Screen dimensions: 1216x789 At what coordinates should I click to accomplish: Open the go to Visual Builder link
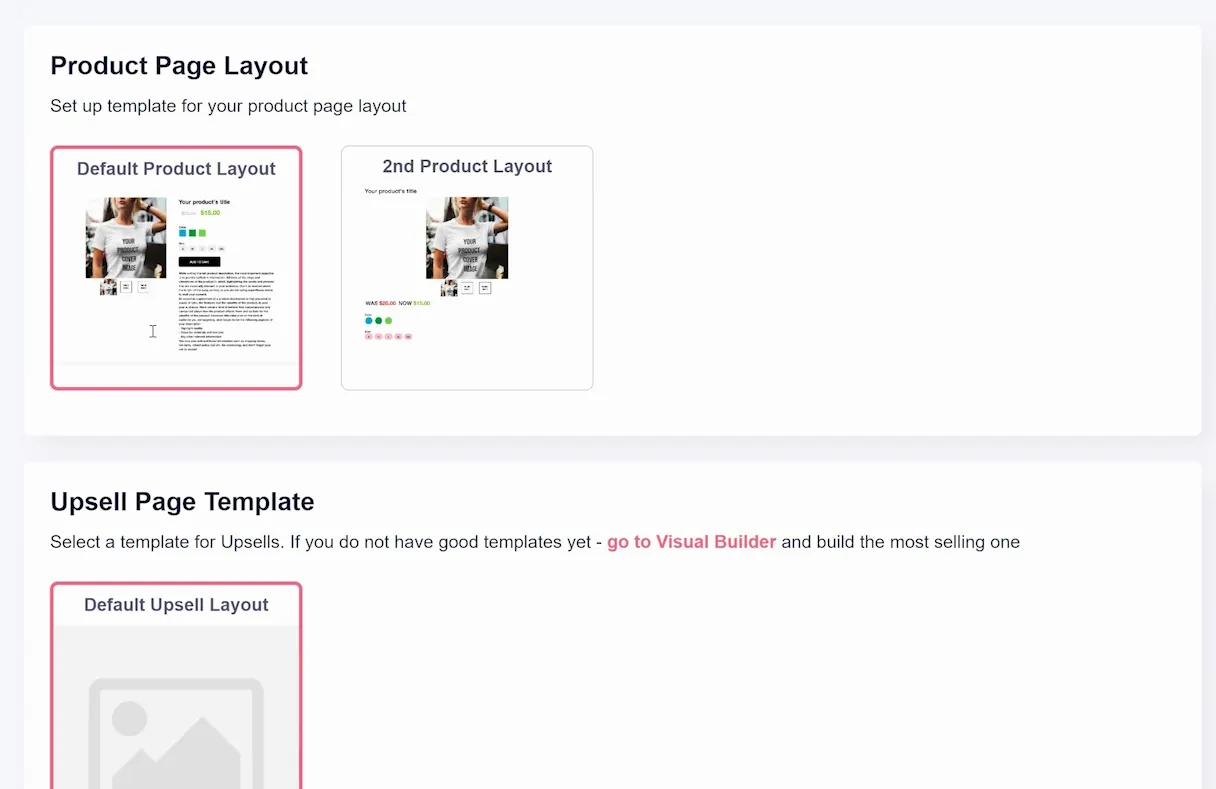pos(691,542)
